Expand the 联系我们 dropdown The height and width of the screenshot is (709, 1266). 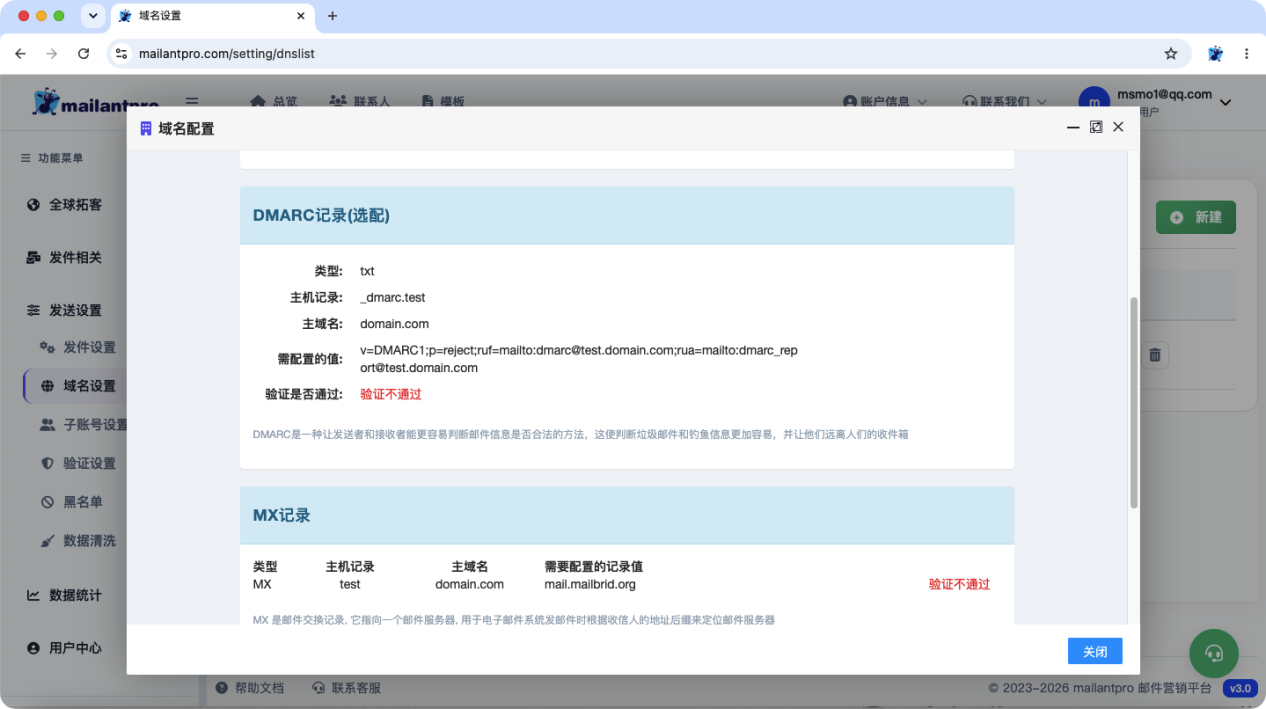[1005, 102]
